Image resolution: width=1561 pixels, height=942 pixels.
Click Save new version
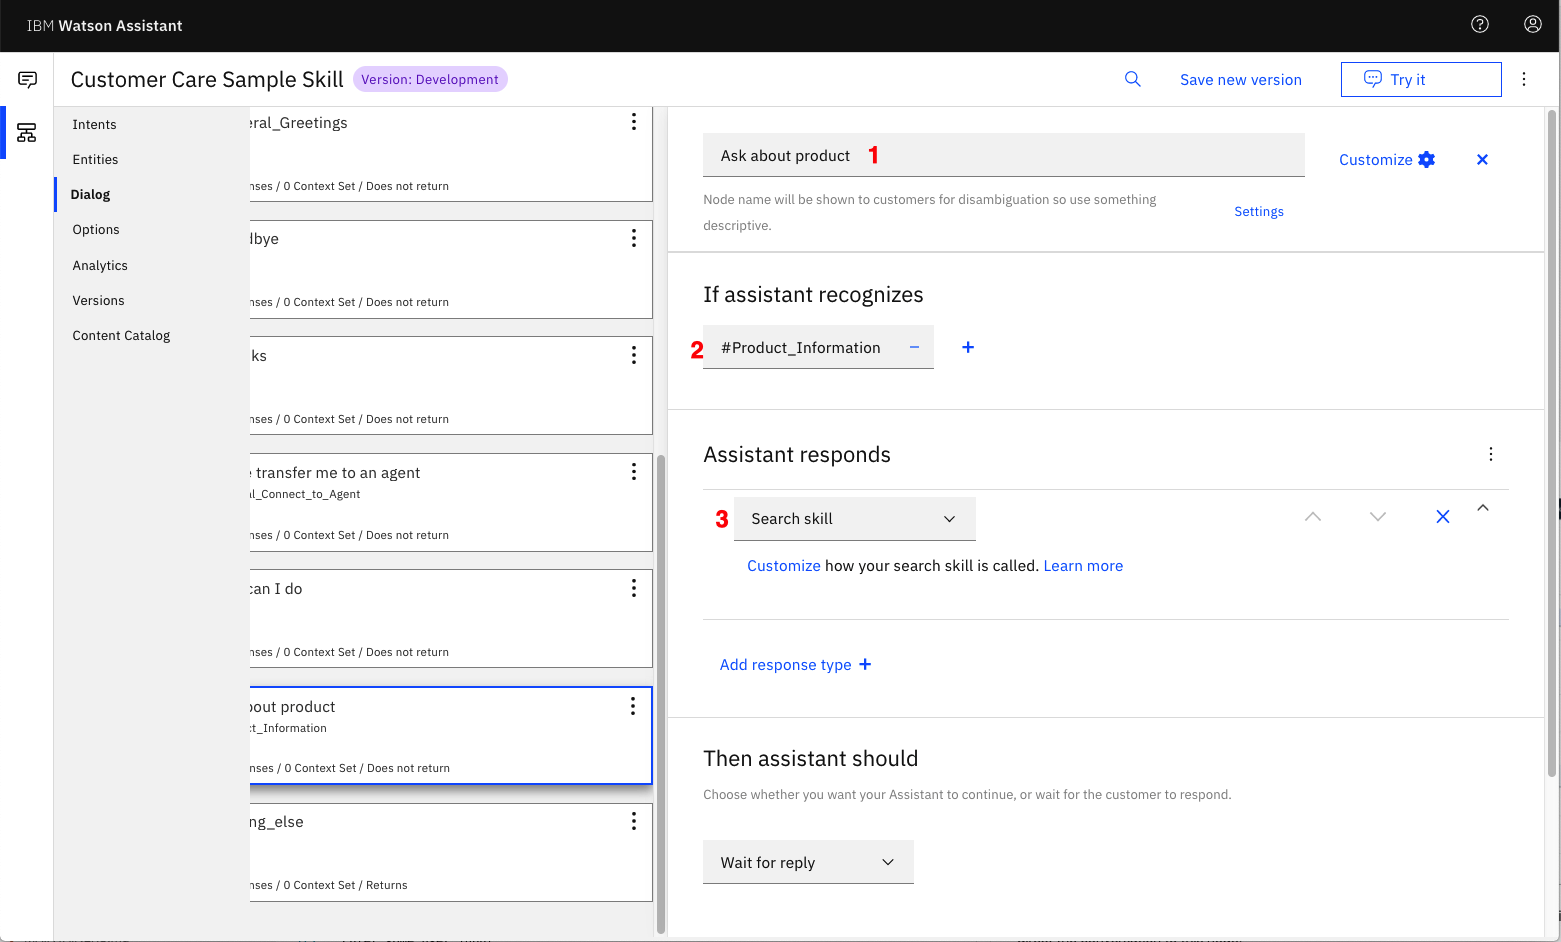(x=1241, y=80)
